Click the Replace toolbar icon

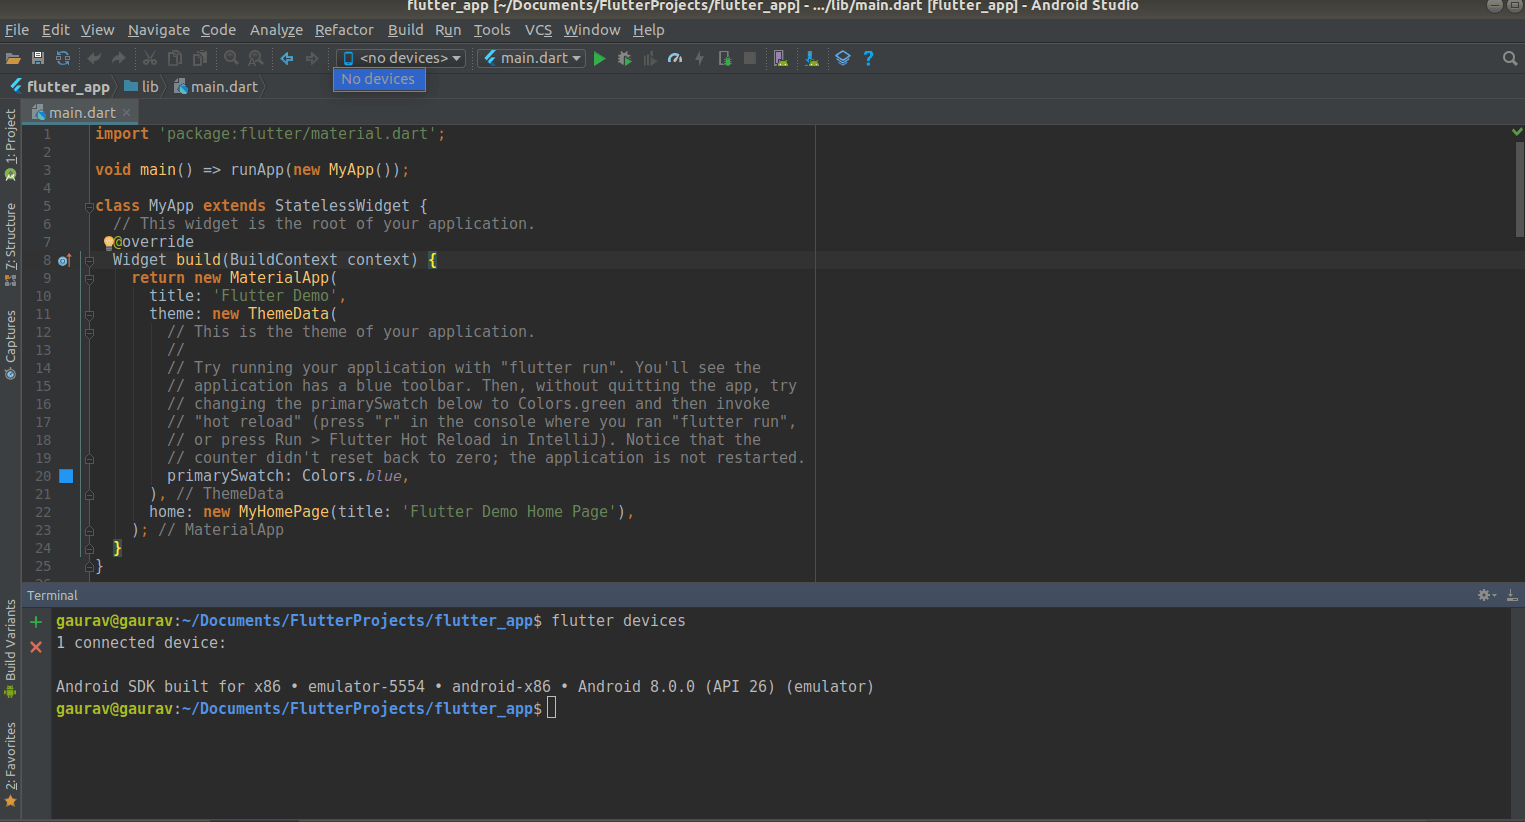click(x=256, y=58)
